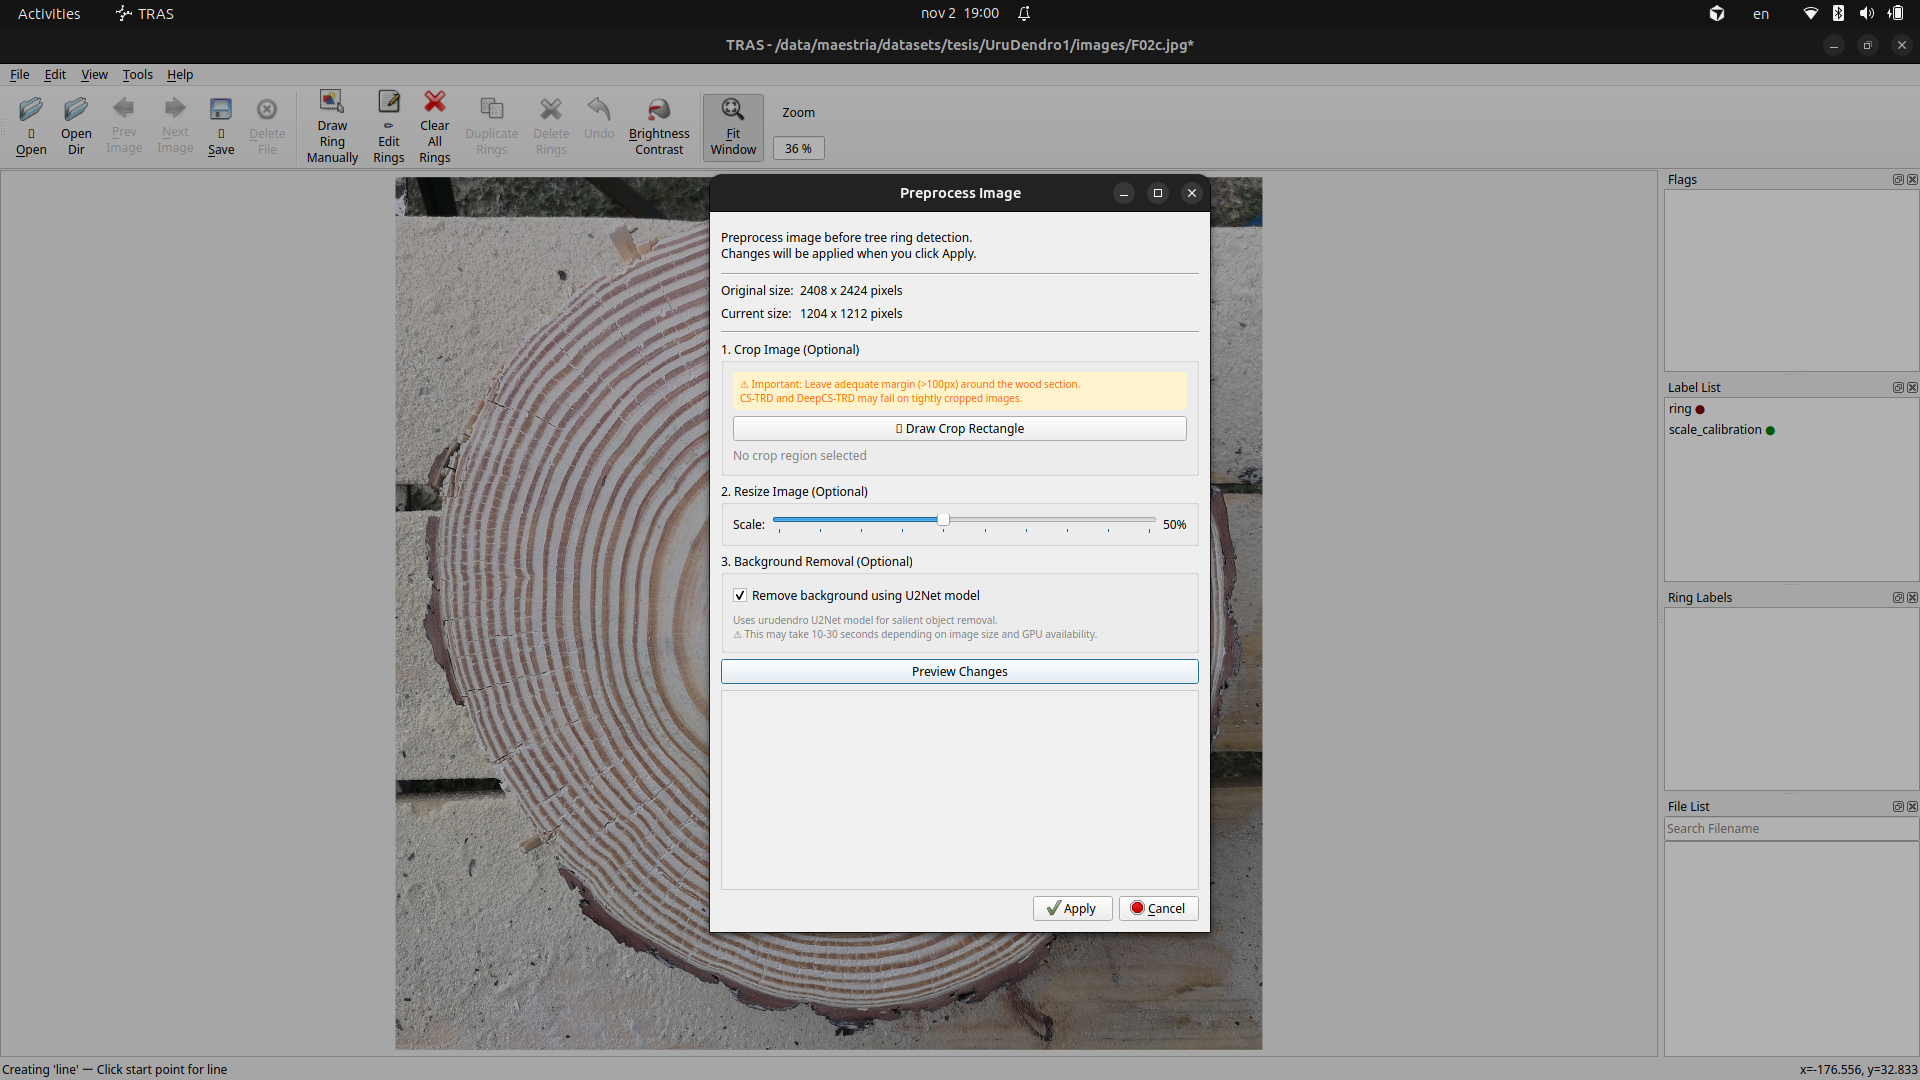Open the Brightness Contrast tool
The image size is (1920, 1080).
click(658, 126)
